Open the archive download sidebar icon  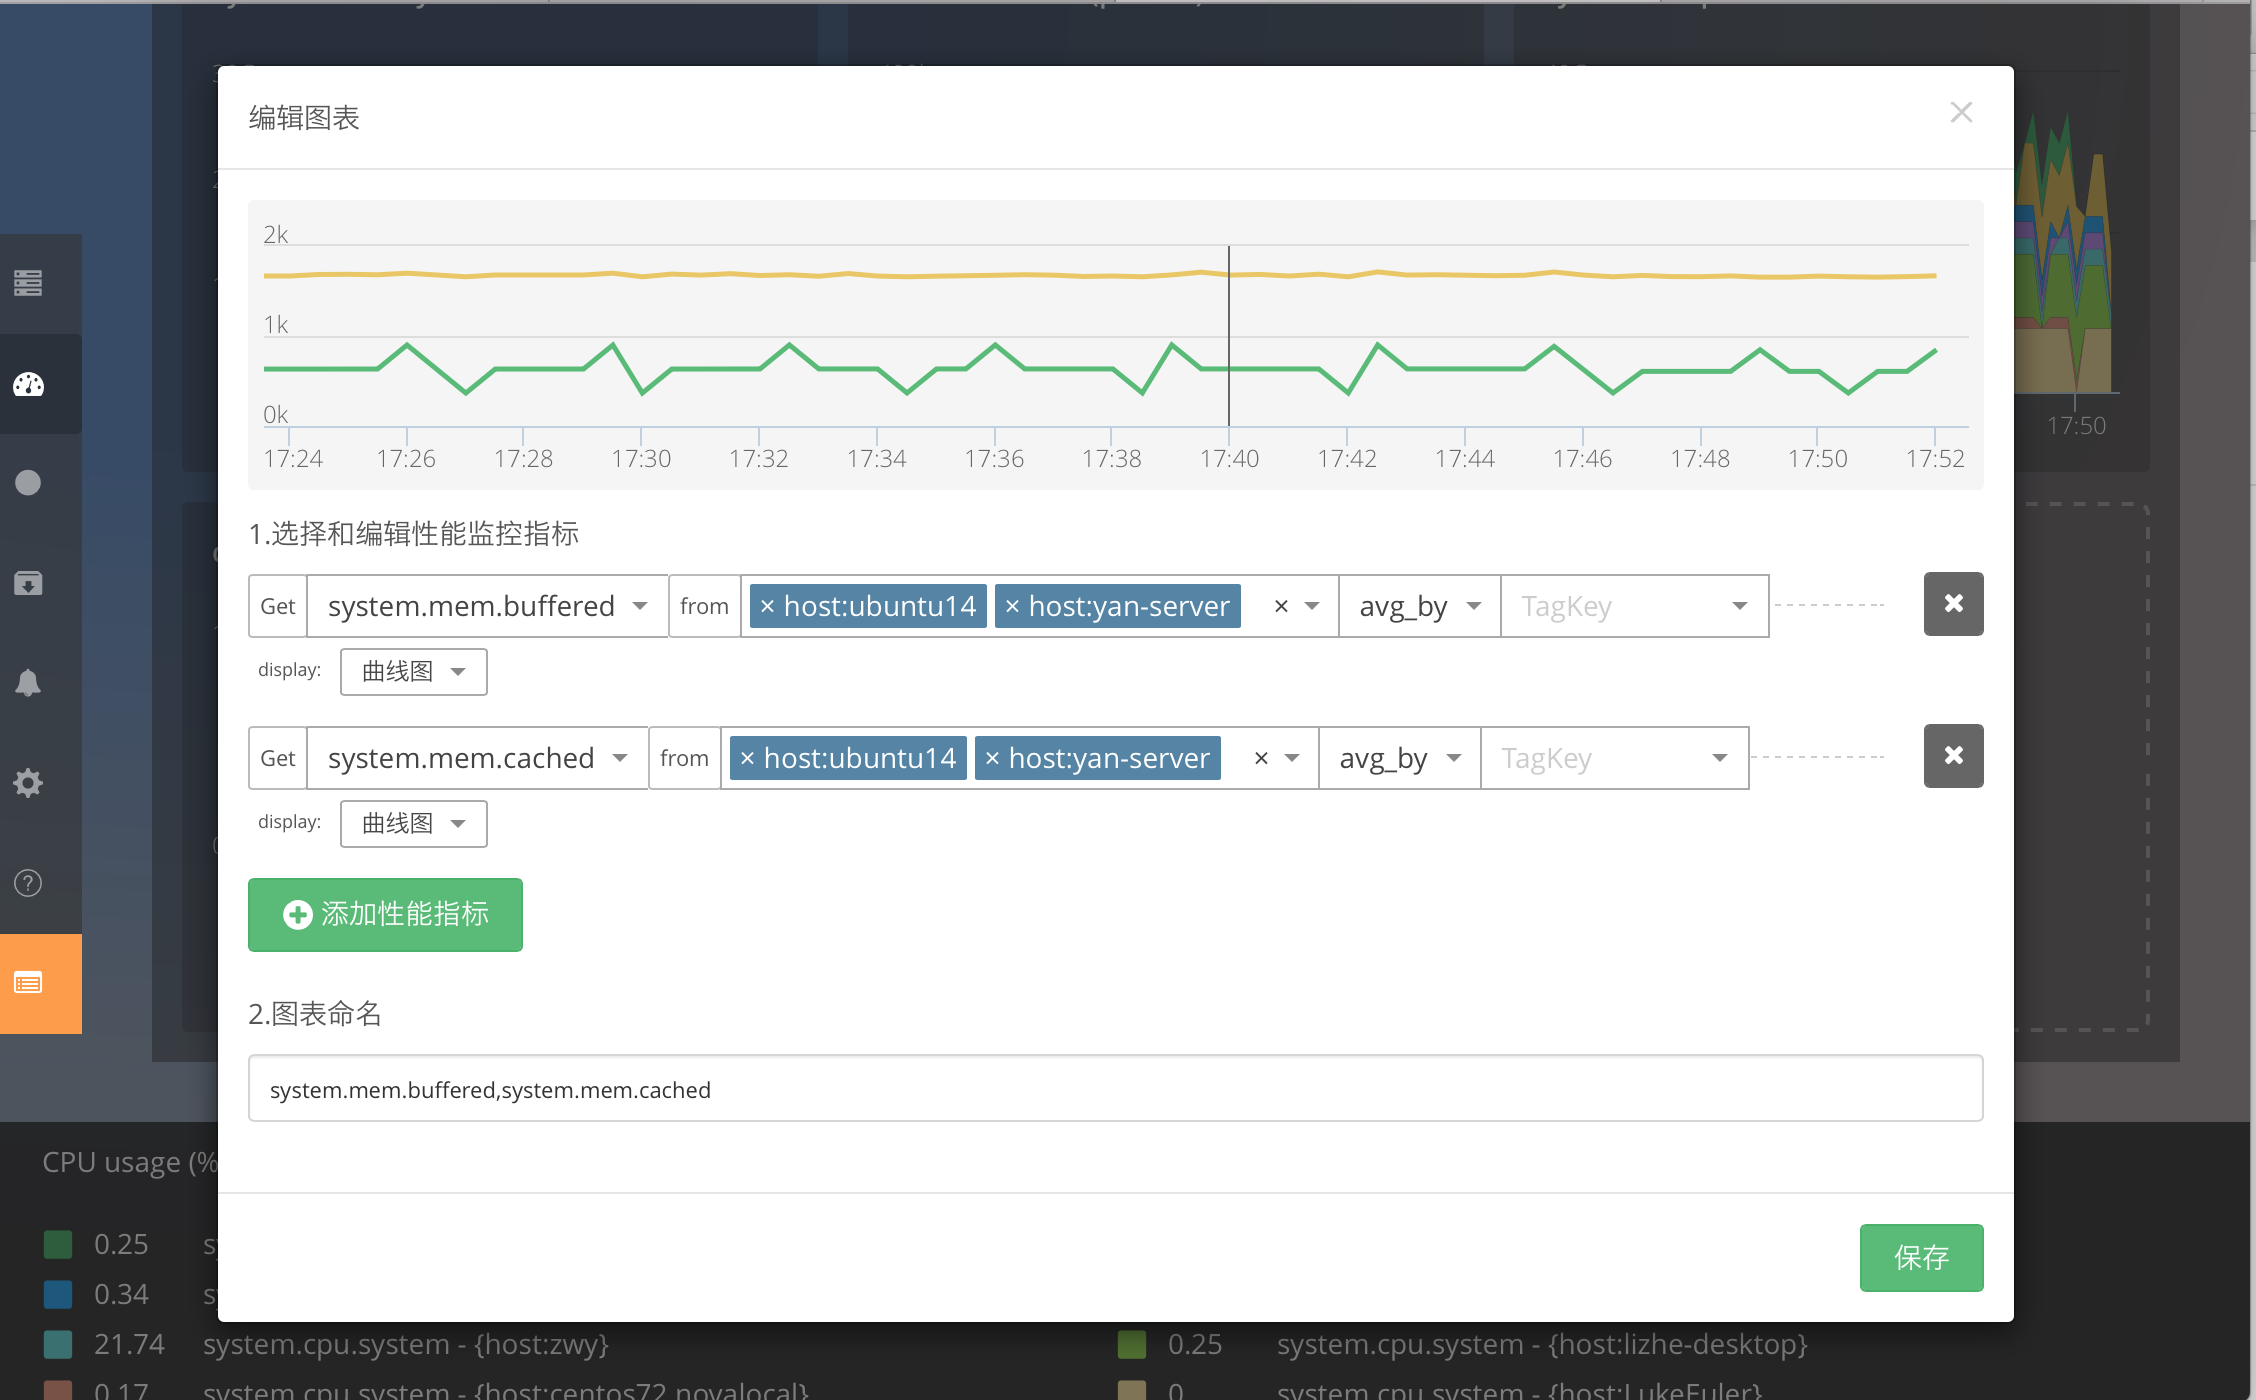click(28, 583)
